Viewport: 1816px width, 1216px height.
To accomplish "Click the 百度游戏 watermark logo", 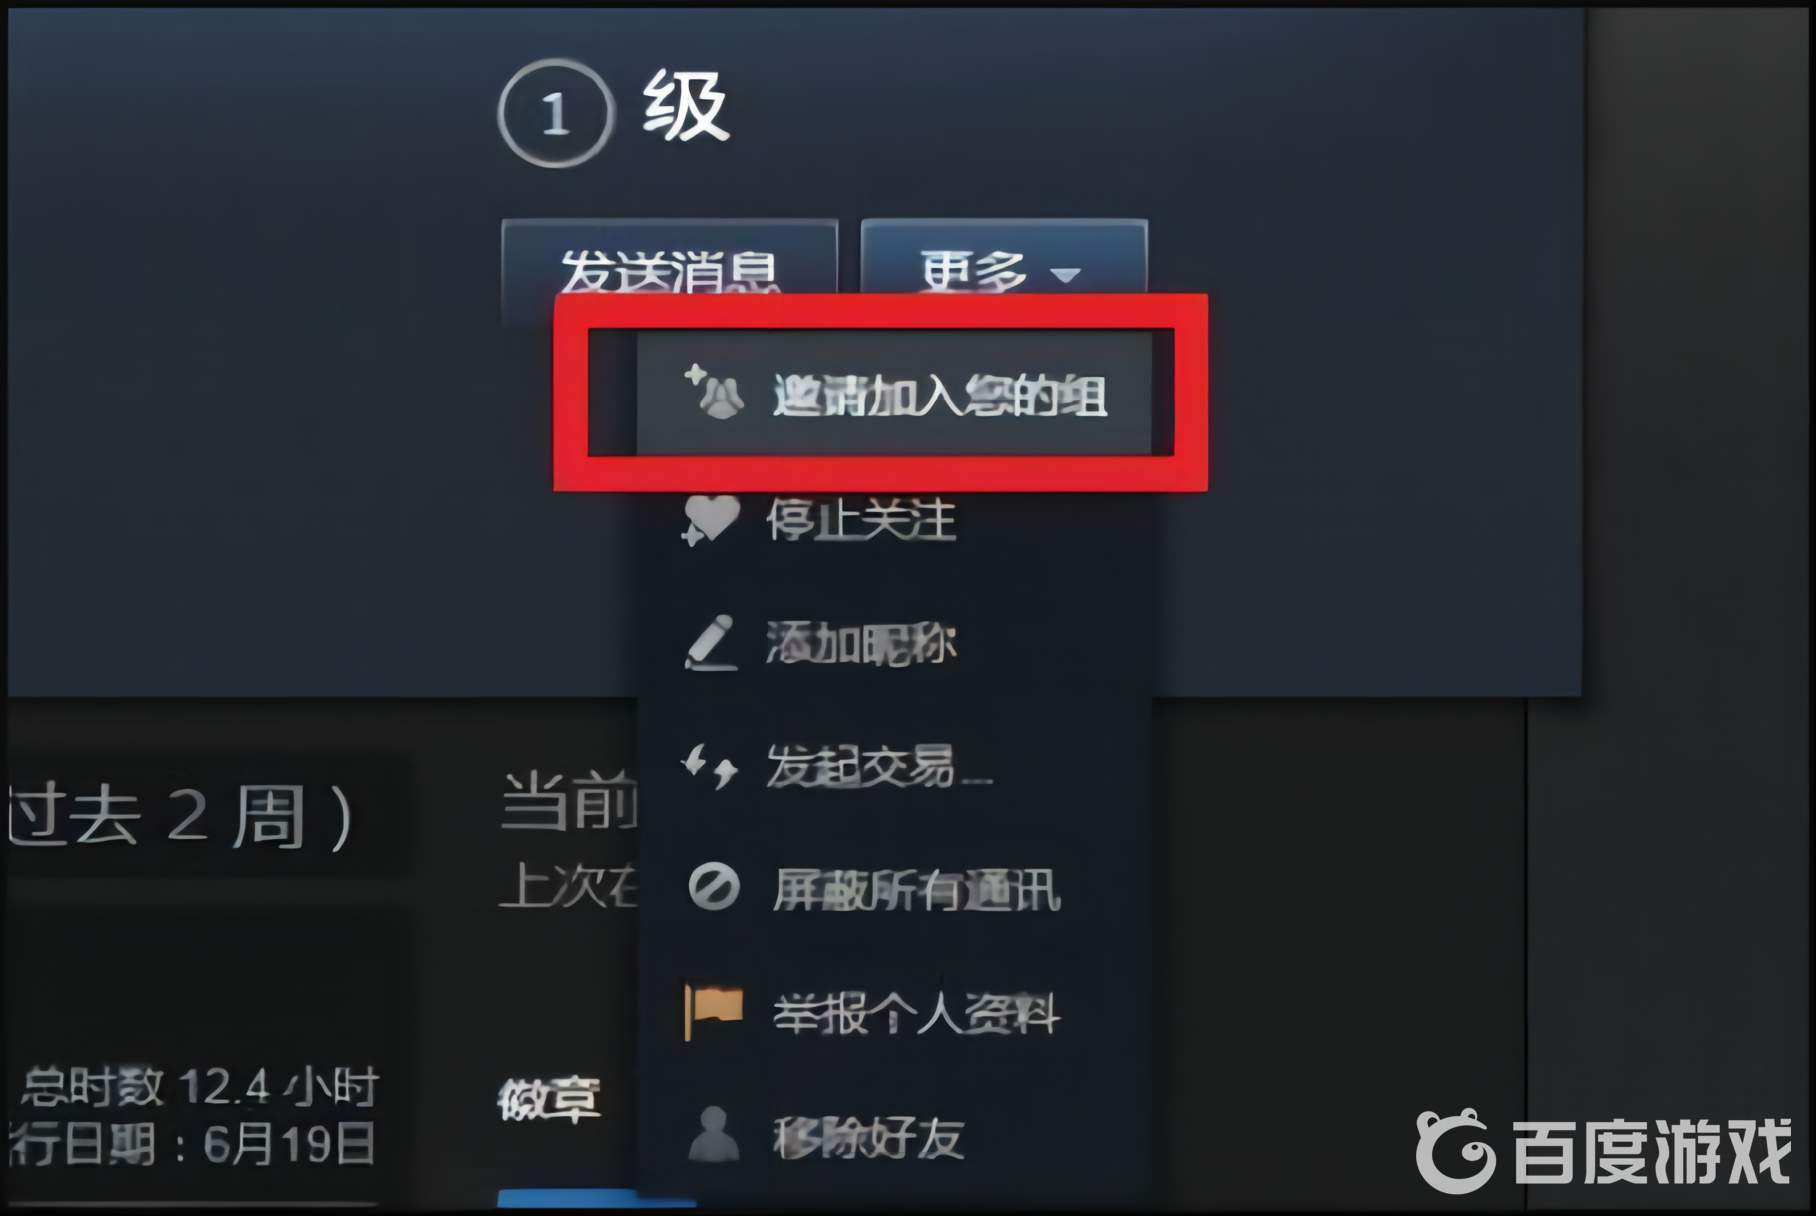I will [1603, 1152].
